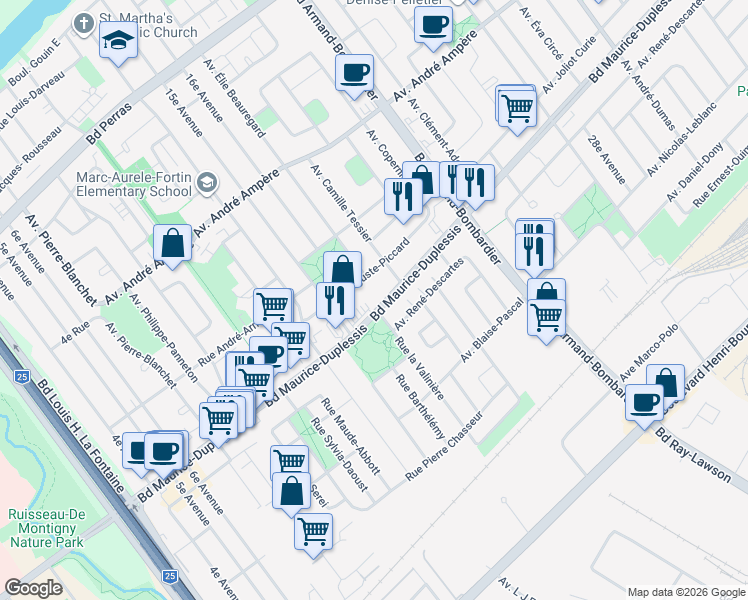Select the Av. Philippe-Panneton label
This screenshot has width=748, height=600.
pos(164,338)
